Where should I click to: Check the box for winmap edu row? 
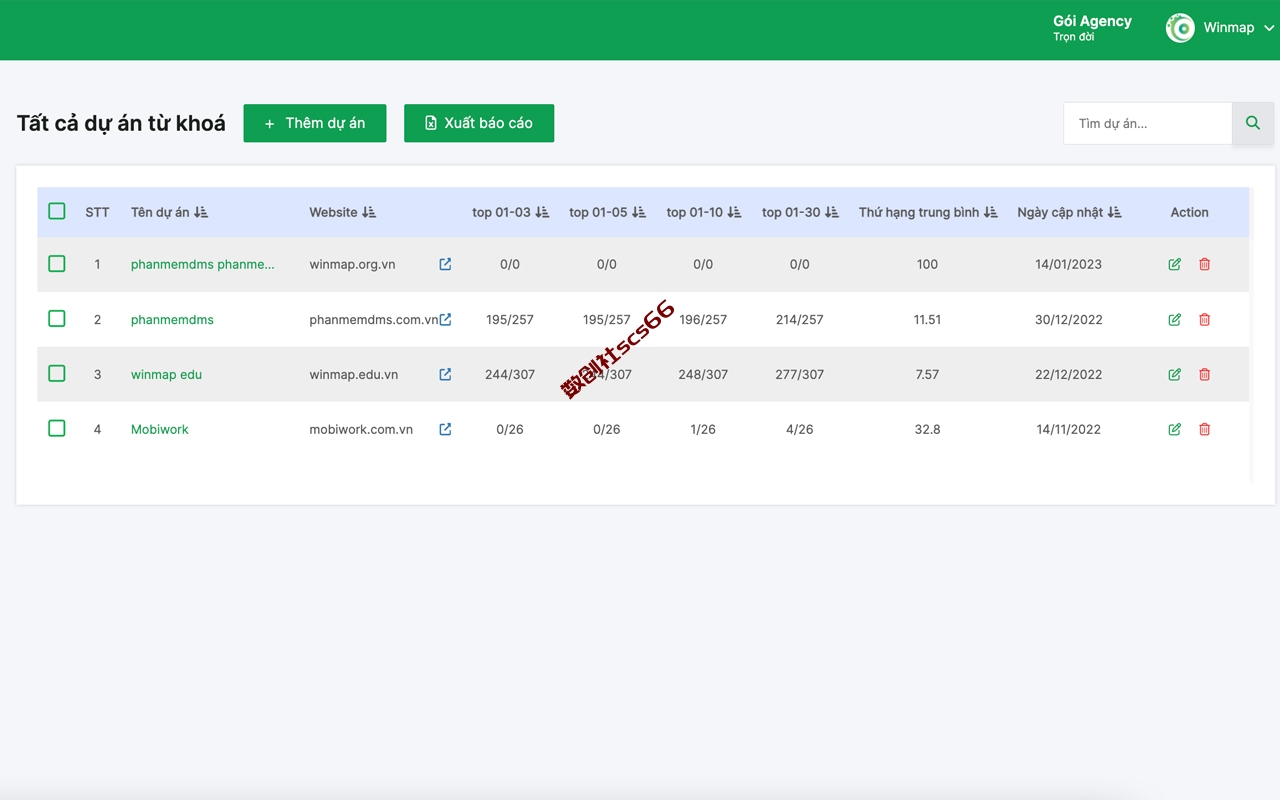tap(57, 374)
